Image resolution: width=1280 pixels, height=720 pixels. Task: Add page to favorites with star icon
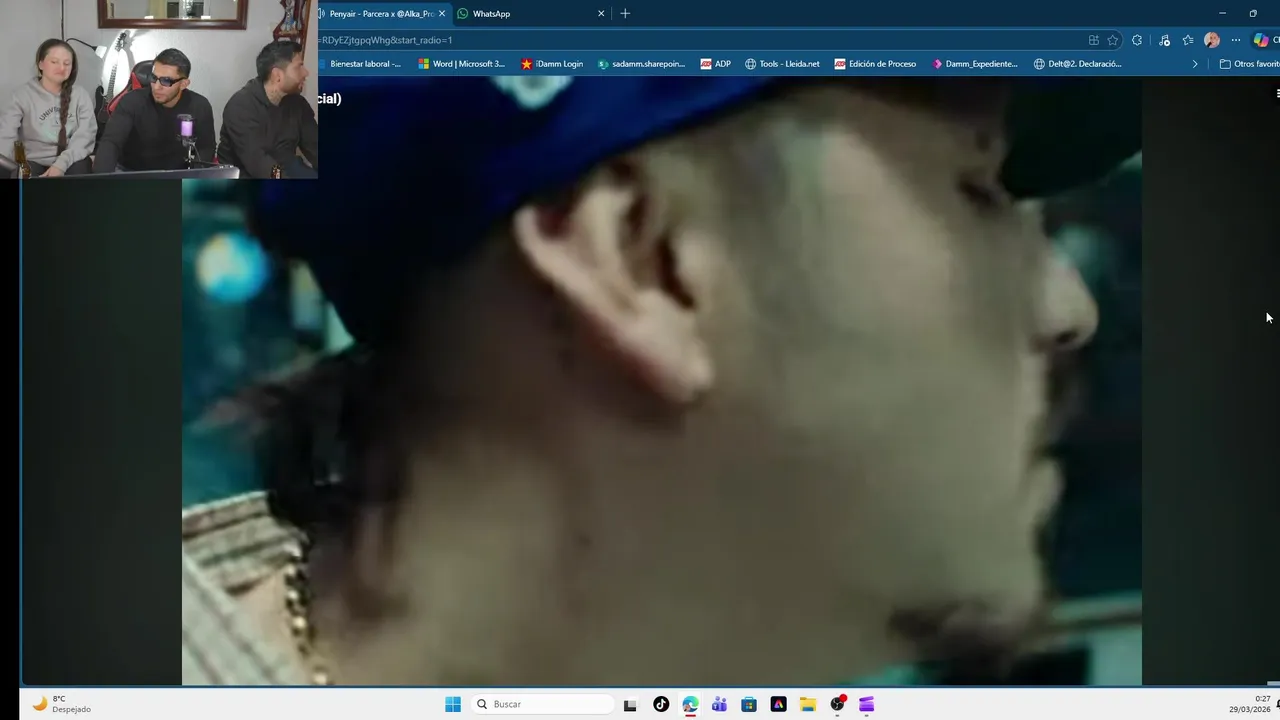click(1112, 40)
